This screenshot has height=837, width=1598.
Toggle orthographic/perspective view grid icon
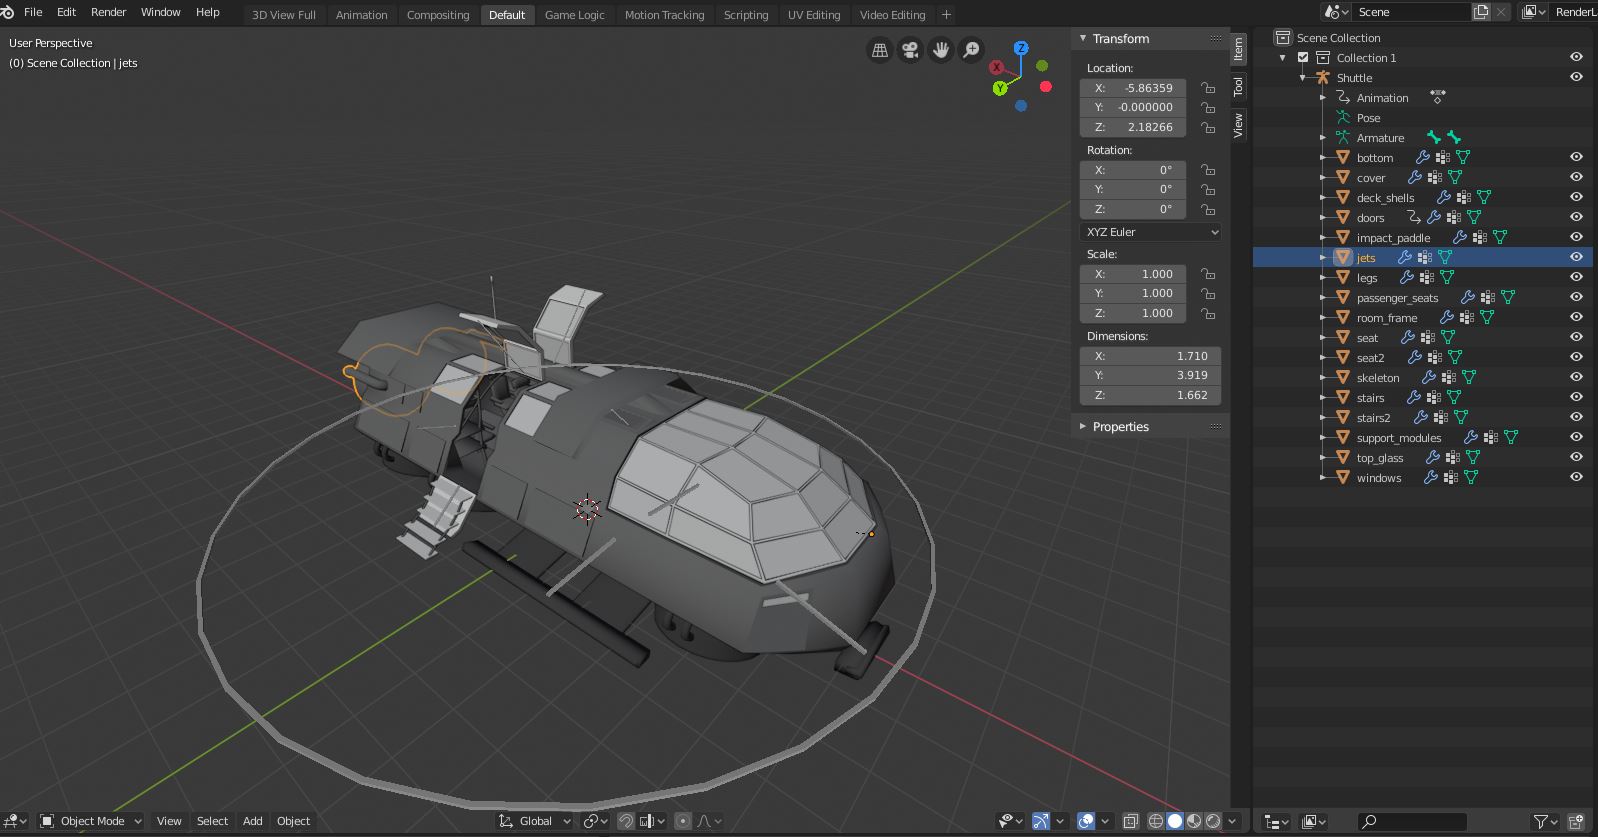(880, 50)
